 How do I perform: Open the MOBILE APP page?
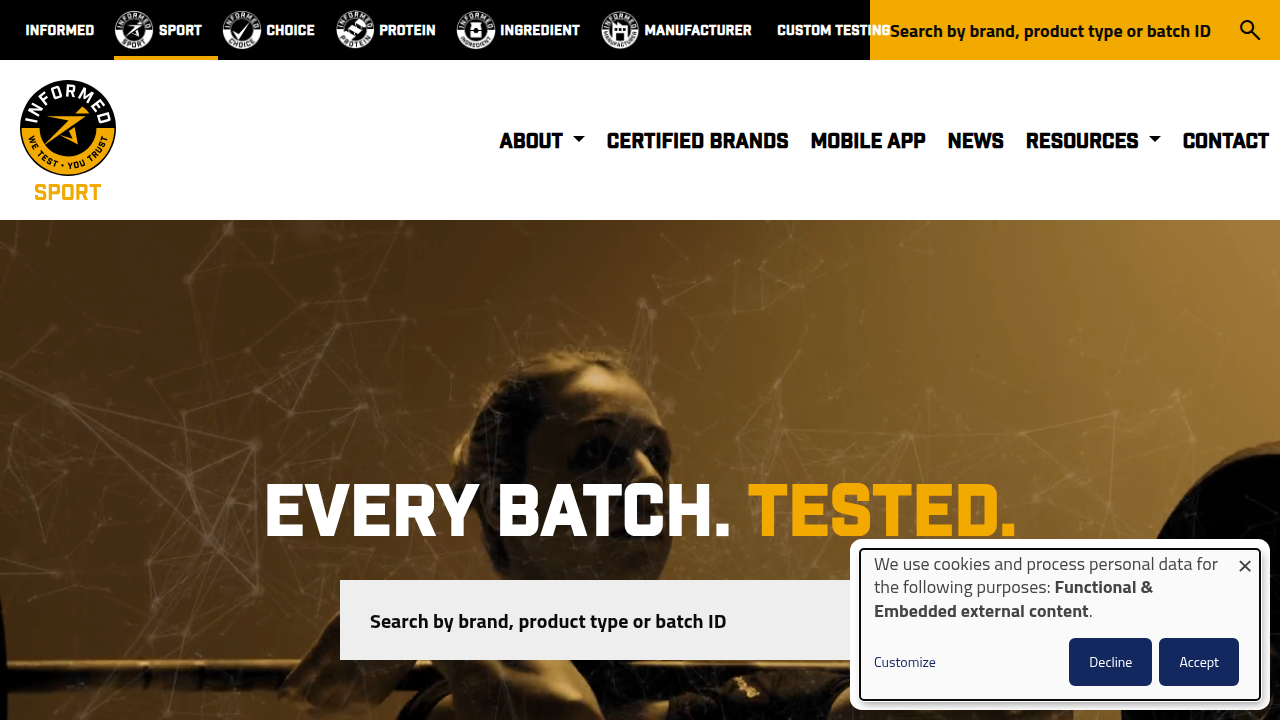click(868, 140)
